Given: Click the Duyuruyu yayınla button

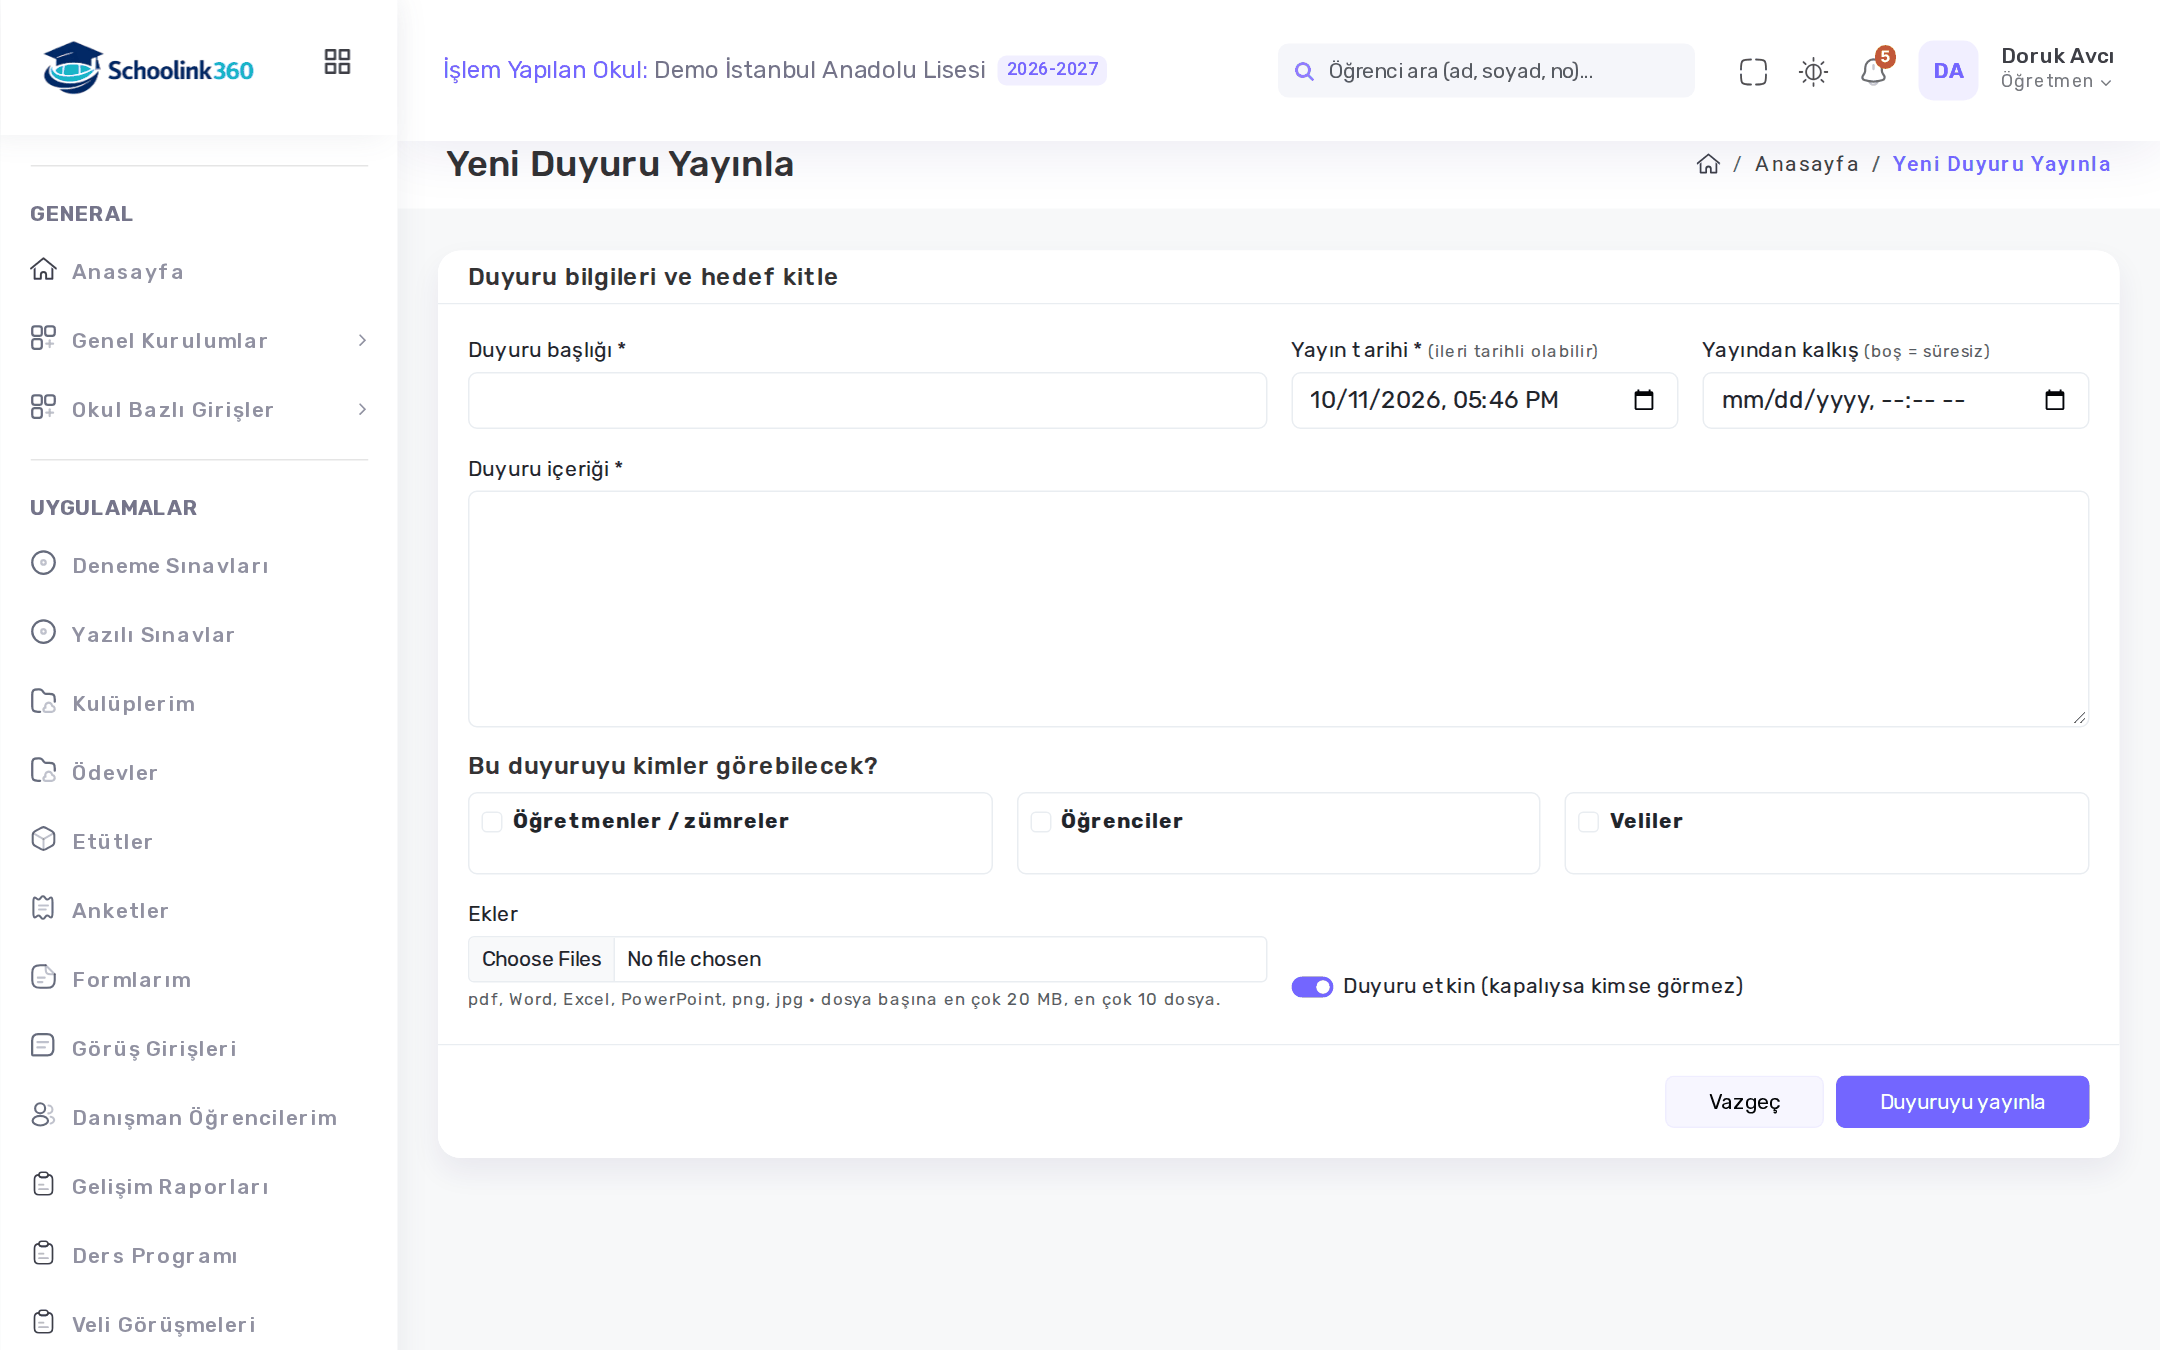Looking at the screenshot, I should pos(1962,1102).
